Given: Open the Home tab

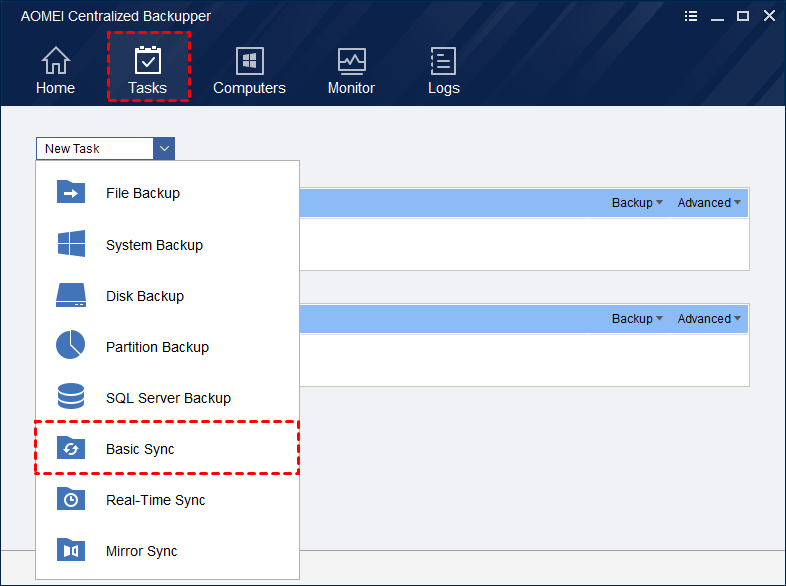Looking at the screenshot, I should coord(55,70).
